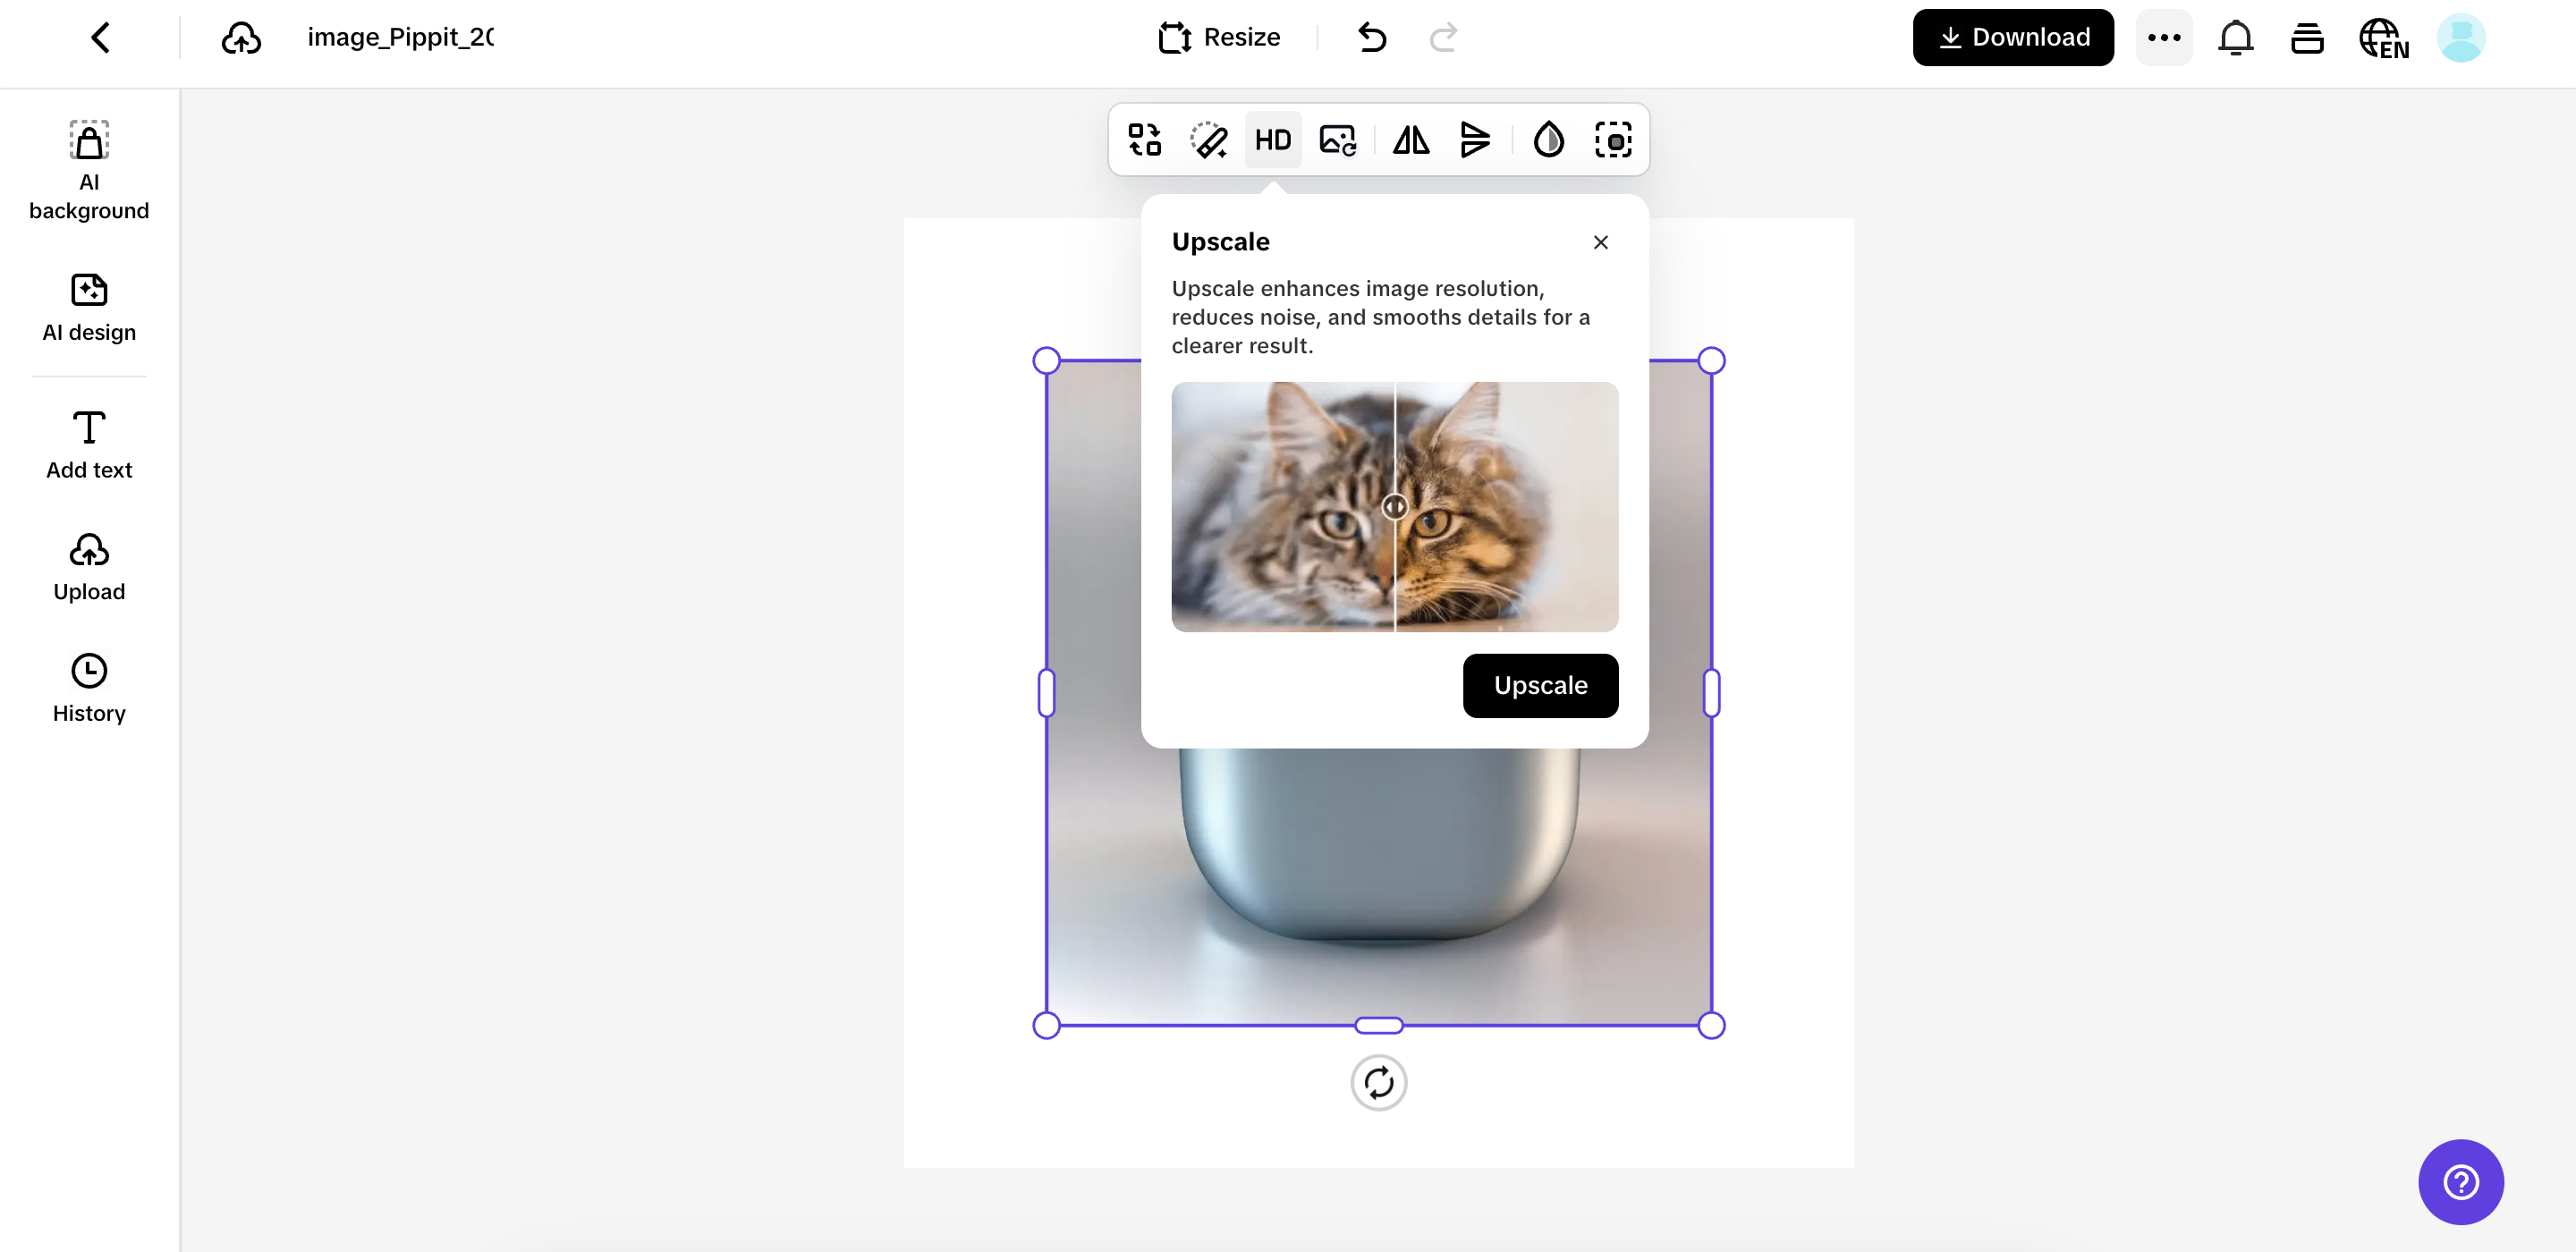2576x1252 pixels.
Task: Click the rotate handle below the image
Action: (x=1378, y=1082)
